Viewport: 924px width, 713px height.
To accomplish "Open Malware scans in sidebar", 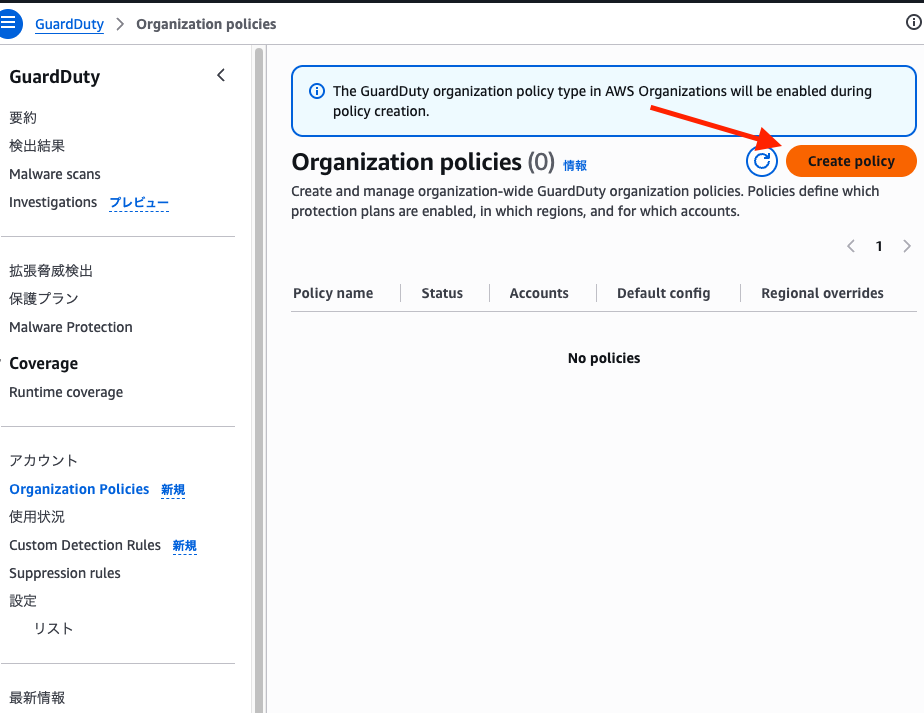I will tap(55, 174).
